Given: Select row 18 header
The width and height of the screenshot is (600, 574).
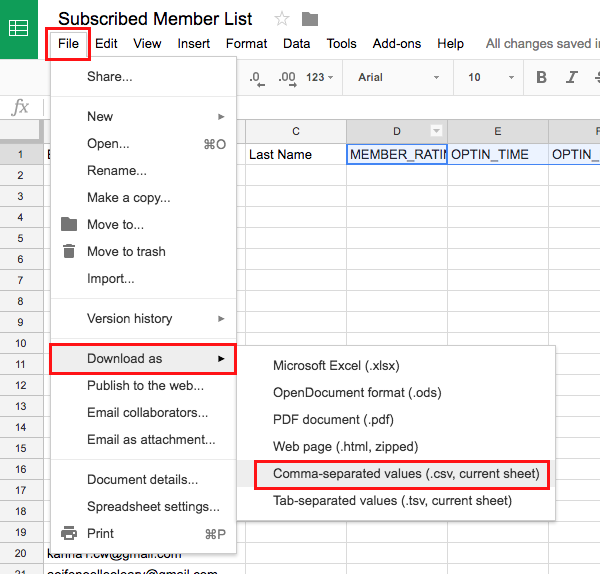Looking at the screenshot, I should pyautogui.click(x=21, y=511).
